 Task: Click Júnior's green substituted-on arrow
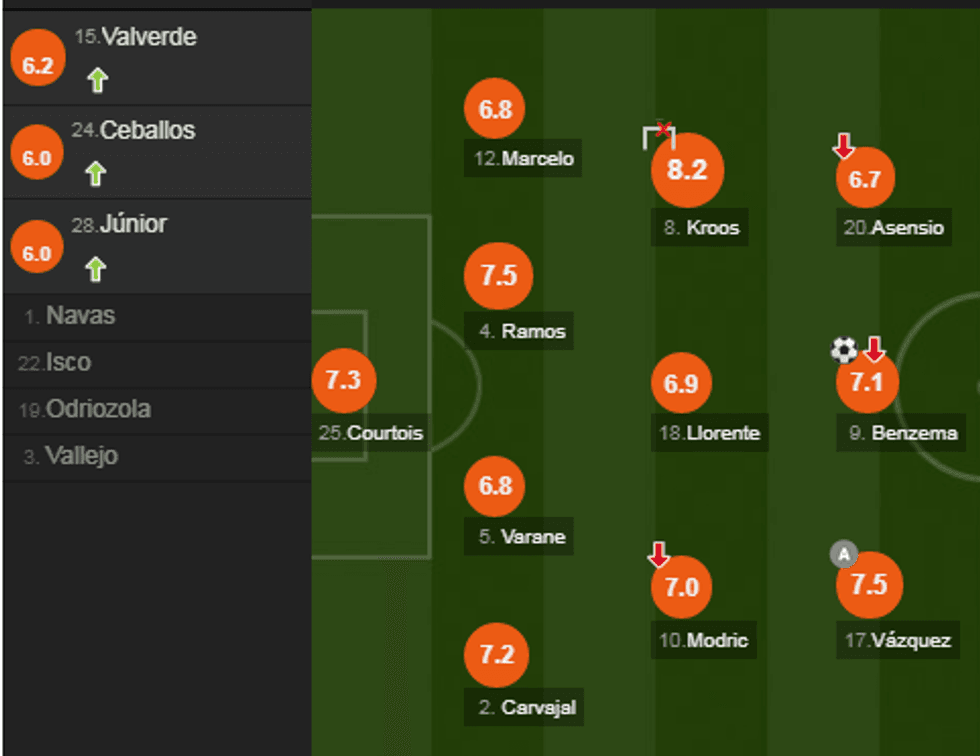click(95, 268)
